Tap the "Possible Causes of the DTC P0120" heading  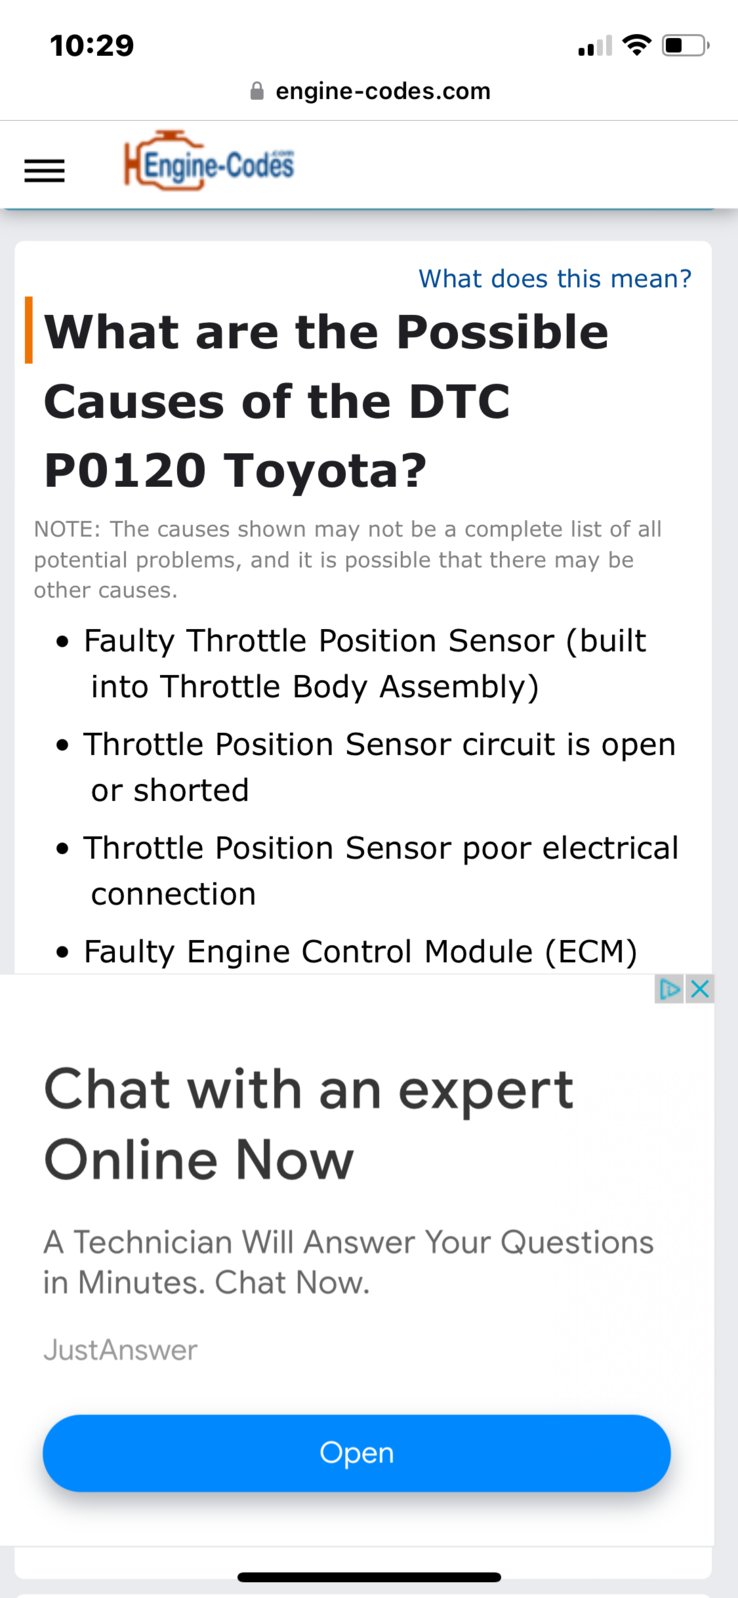click(326, 401)
